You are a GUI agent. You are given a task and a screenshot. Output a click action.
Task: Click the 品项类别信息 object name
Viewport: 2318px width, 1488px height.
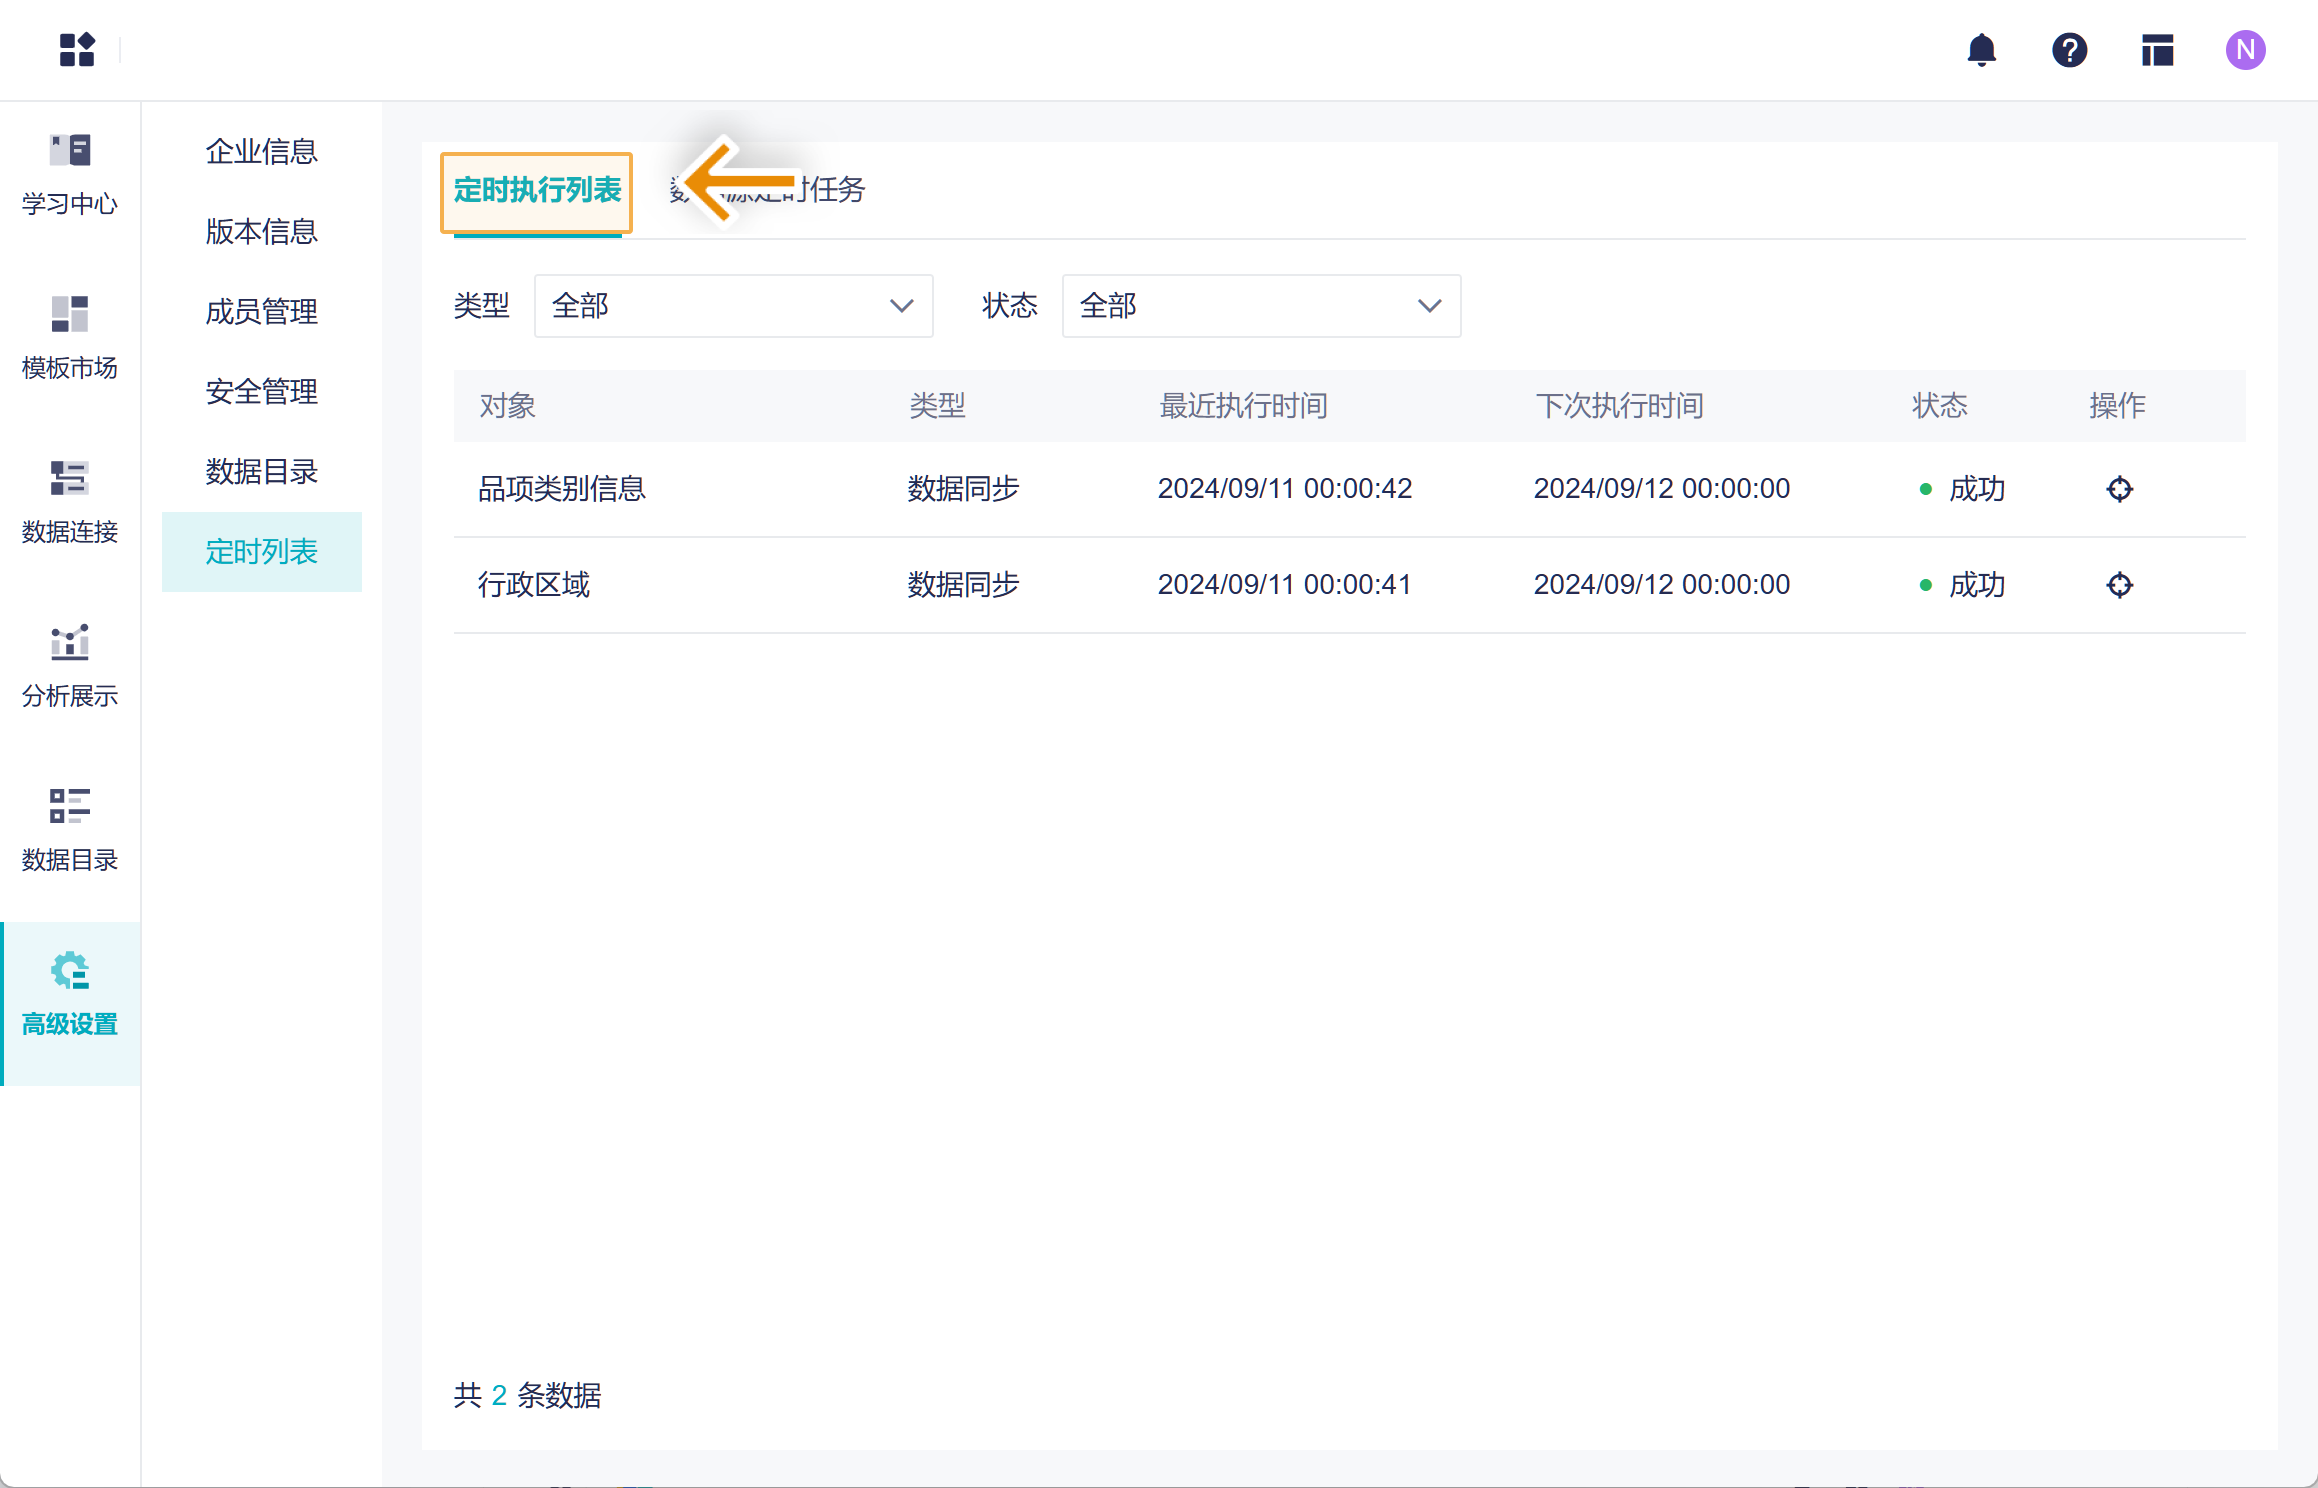point(562,489)
